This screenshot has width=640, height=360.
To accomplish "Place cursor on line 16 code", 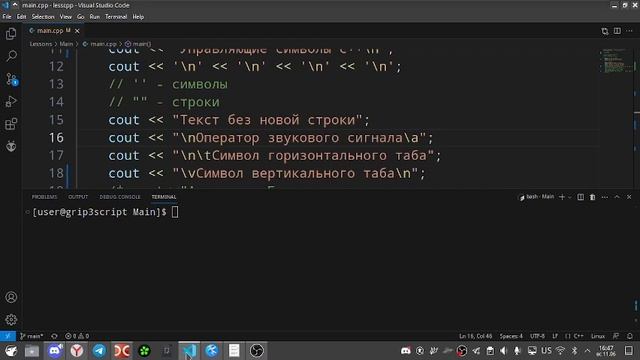I will tap(270, 138).
